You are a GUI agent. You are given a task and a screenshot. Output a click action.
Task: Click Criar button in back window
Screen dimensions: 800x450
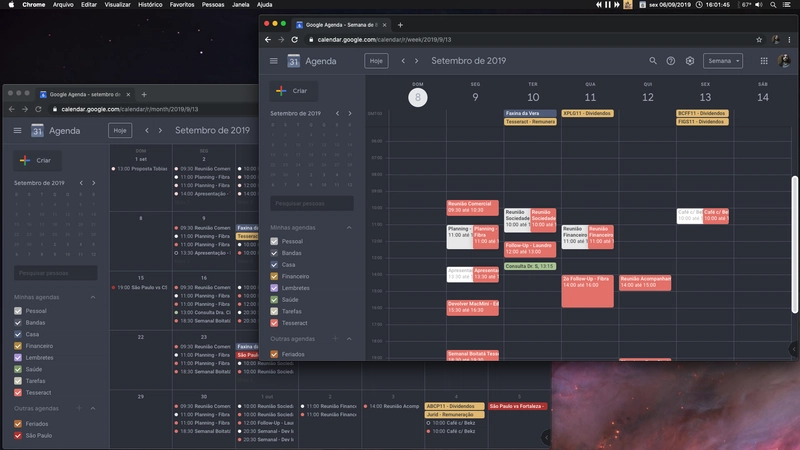tap(37, 160)
